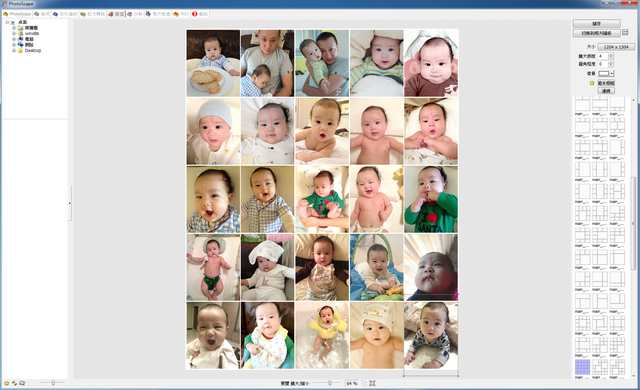Switch to the 檢視 viewer tab

pos(42,14)
